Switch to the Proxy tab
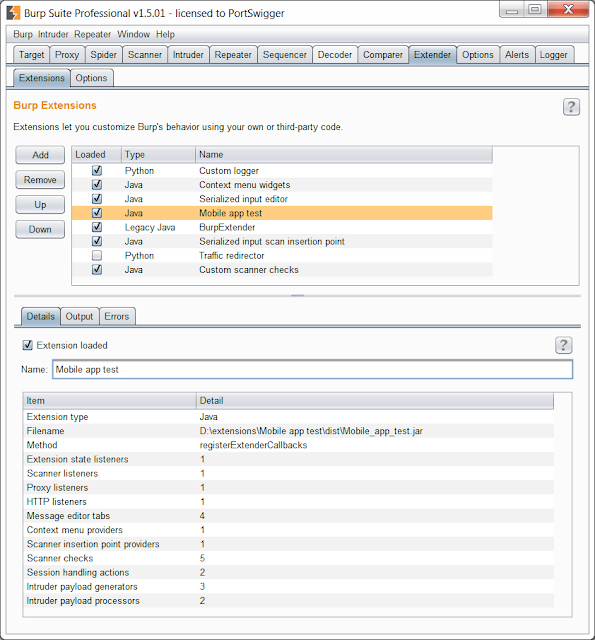Screen dimensions: 595x640 click(67, 55)
